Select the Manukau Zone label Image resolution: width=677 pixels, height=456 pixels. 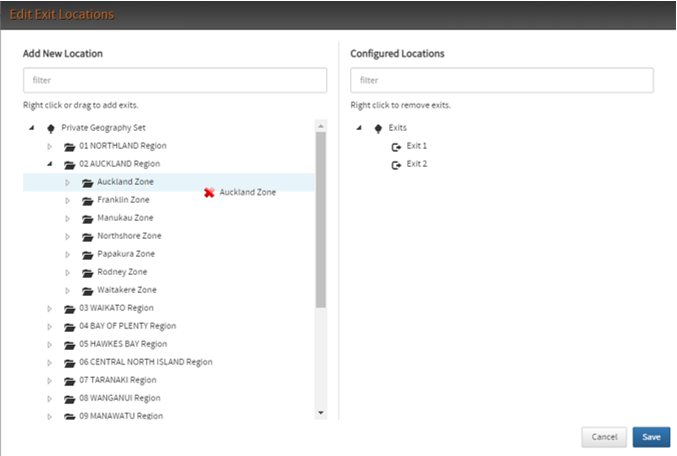point(125,218)
